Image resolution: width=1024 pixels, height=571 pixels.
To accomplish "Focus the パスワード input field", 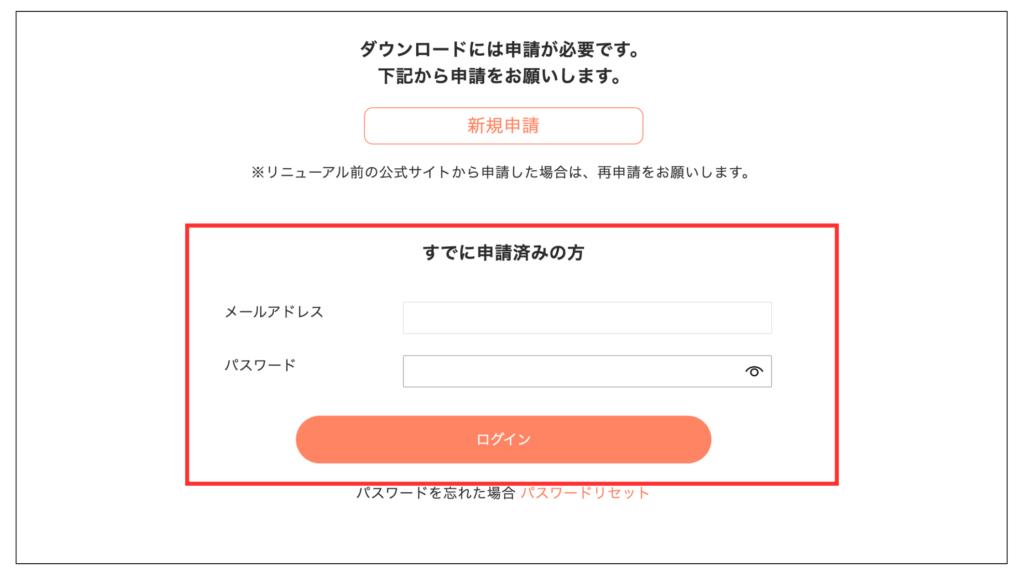I will 570,371.
